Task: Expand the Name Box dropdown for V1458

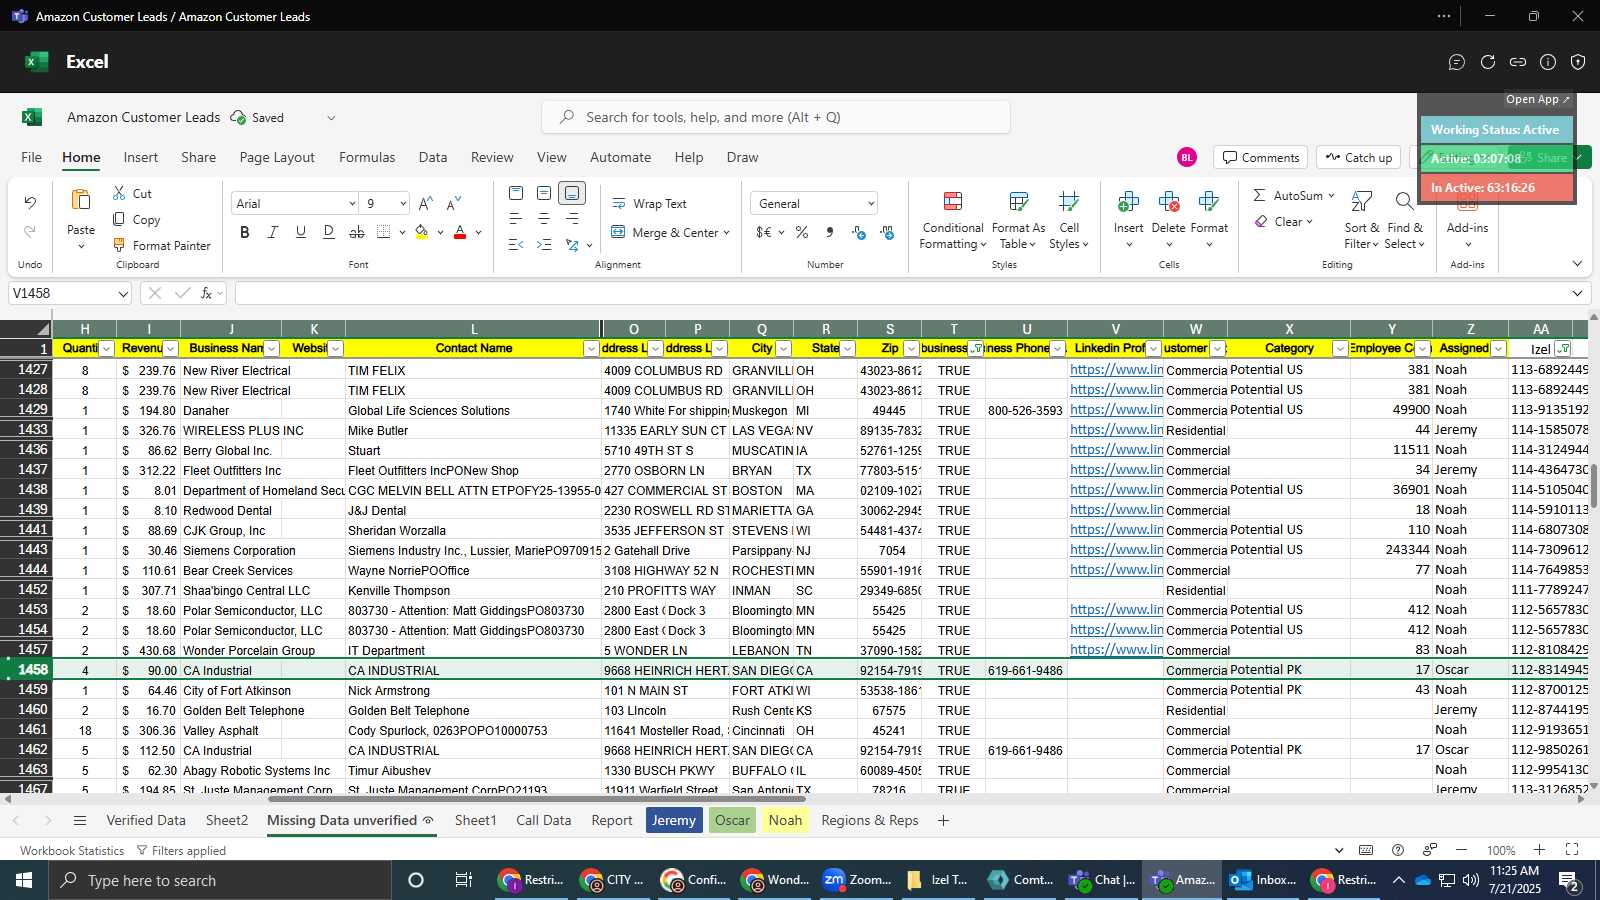Action: 123,294
